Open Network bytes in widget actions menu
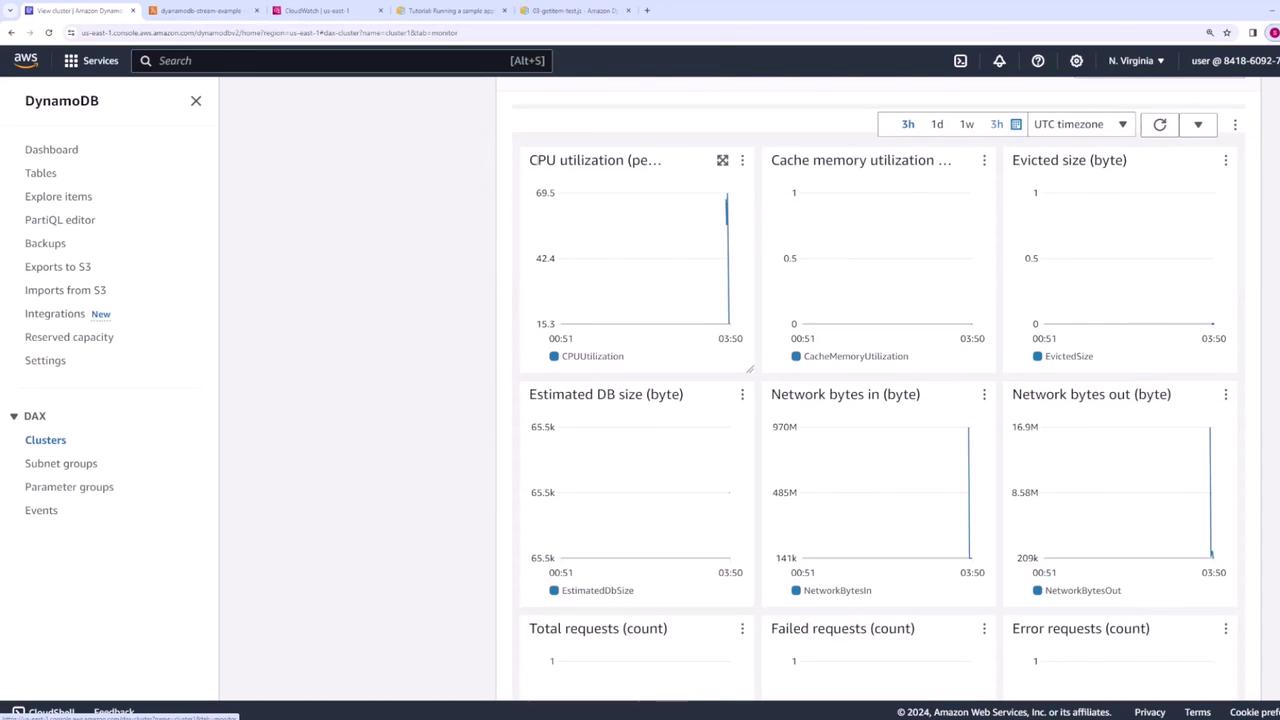The image size is (1280, 720). click(x=984, y=394)
